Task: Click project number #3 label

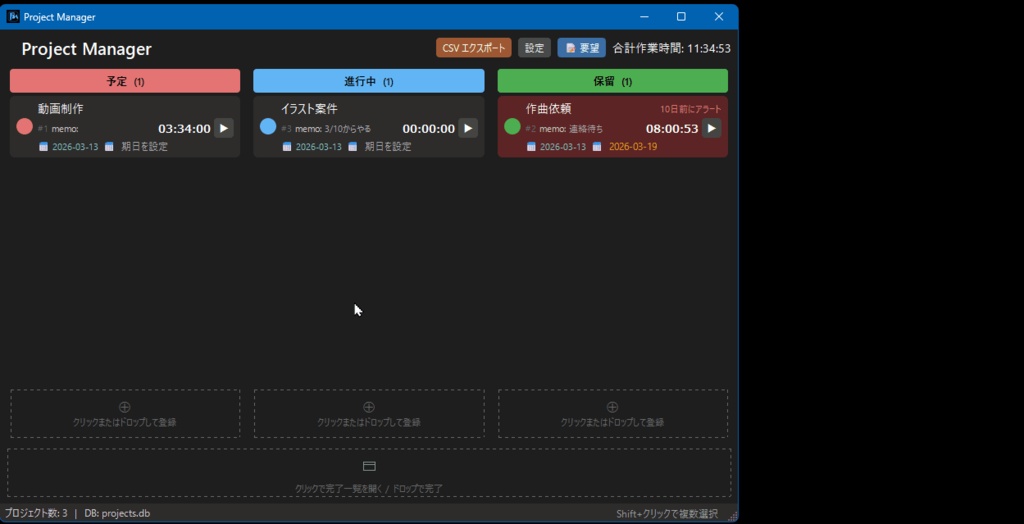Action: pyautogui.click(x=287, y=129)
